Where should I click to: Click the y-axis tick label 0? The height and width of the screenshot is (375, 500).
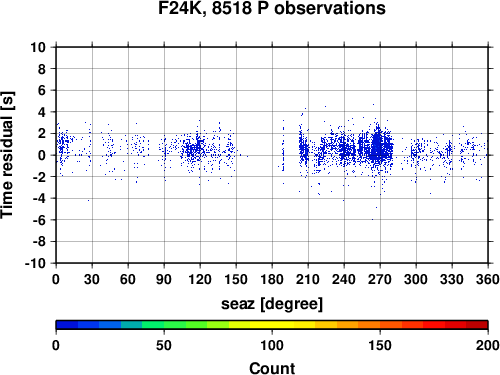pos(42,155)
